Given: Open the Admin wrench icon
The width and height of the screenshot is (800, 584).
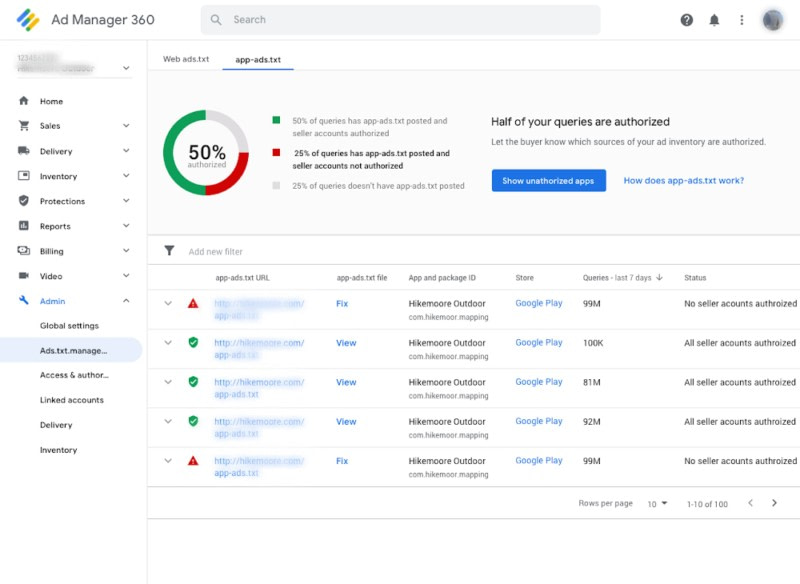Looking at the screenshot, I should (23, 300).
